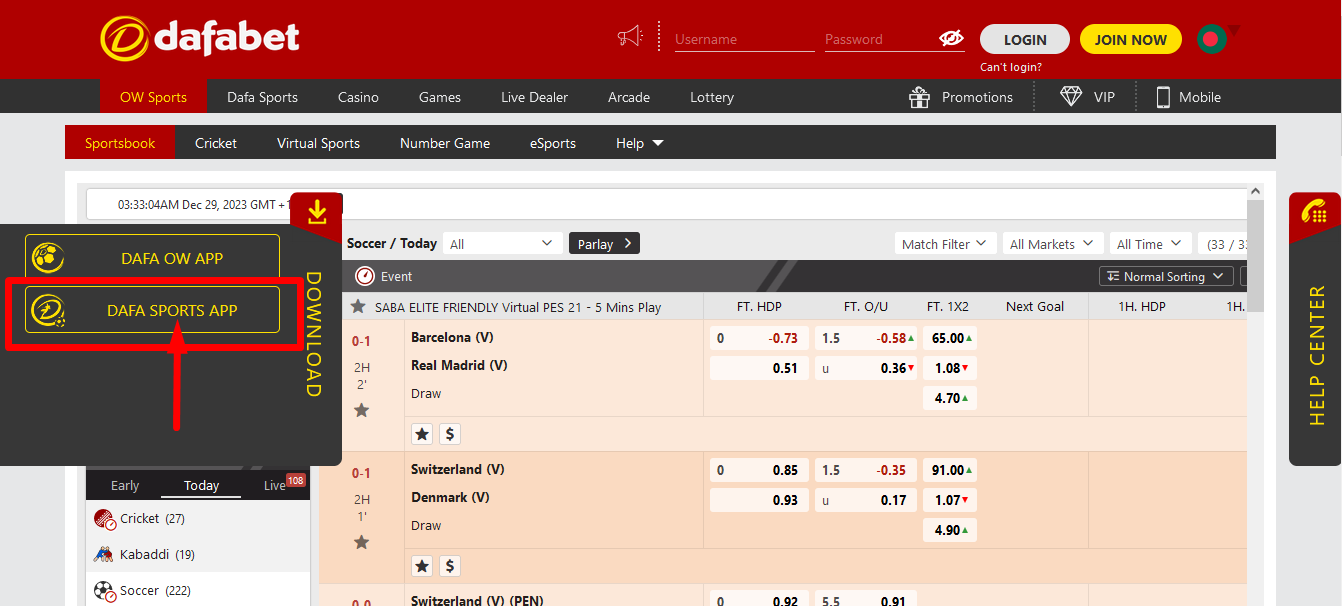1342x607 pixels.
Task: Click Barcelona FT.HDP odds -0.73
Action: [759, 338]
